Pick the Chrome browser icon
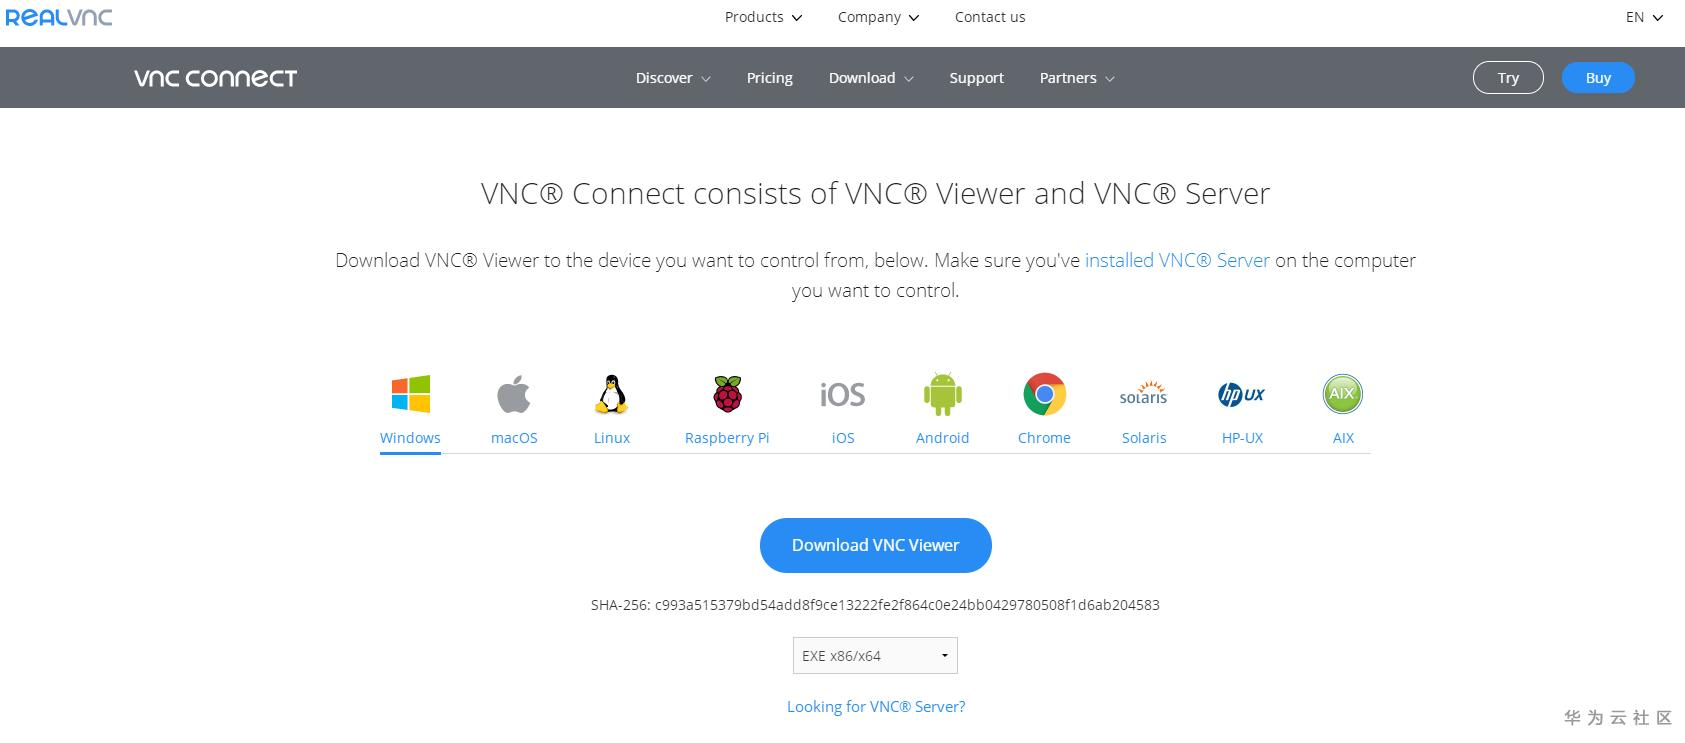This screenshot has height=743, width=1685. click(x=1044, y=394)
